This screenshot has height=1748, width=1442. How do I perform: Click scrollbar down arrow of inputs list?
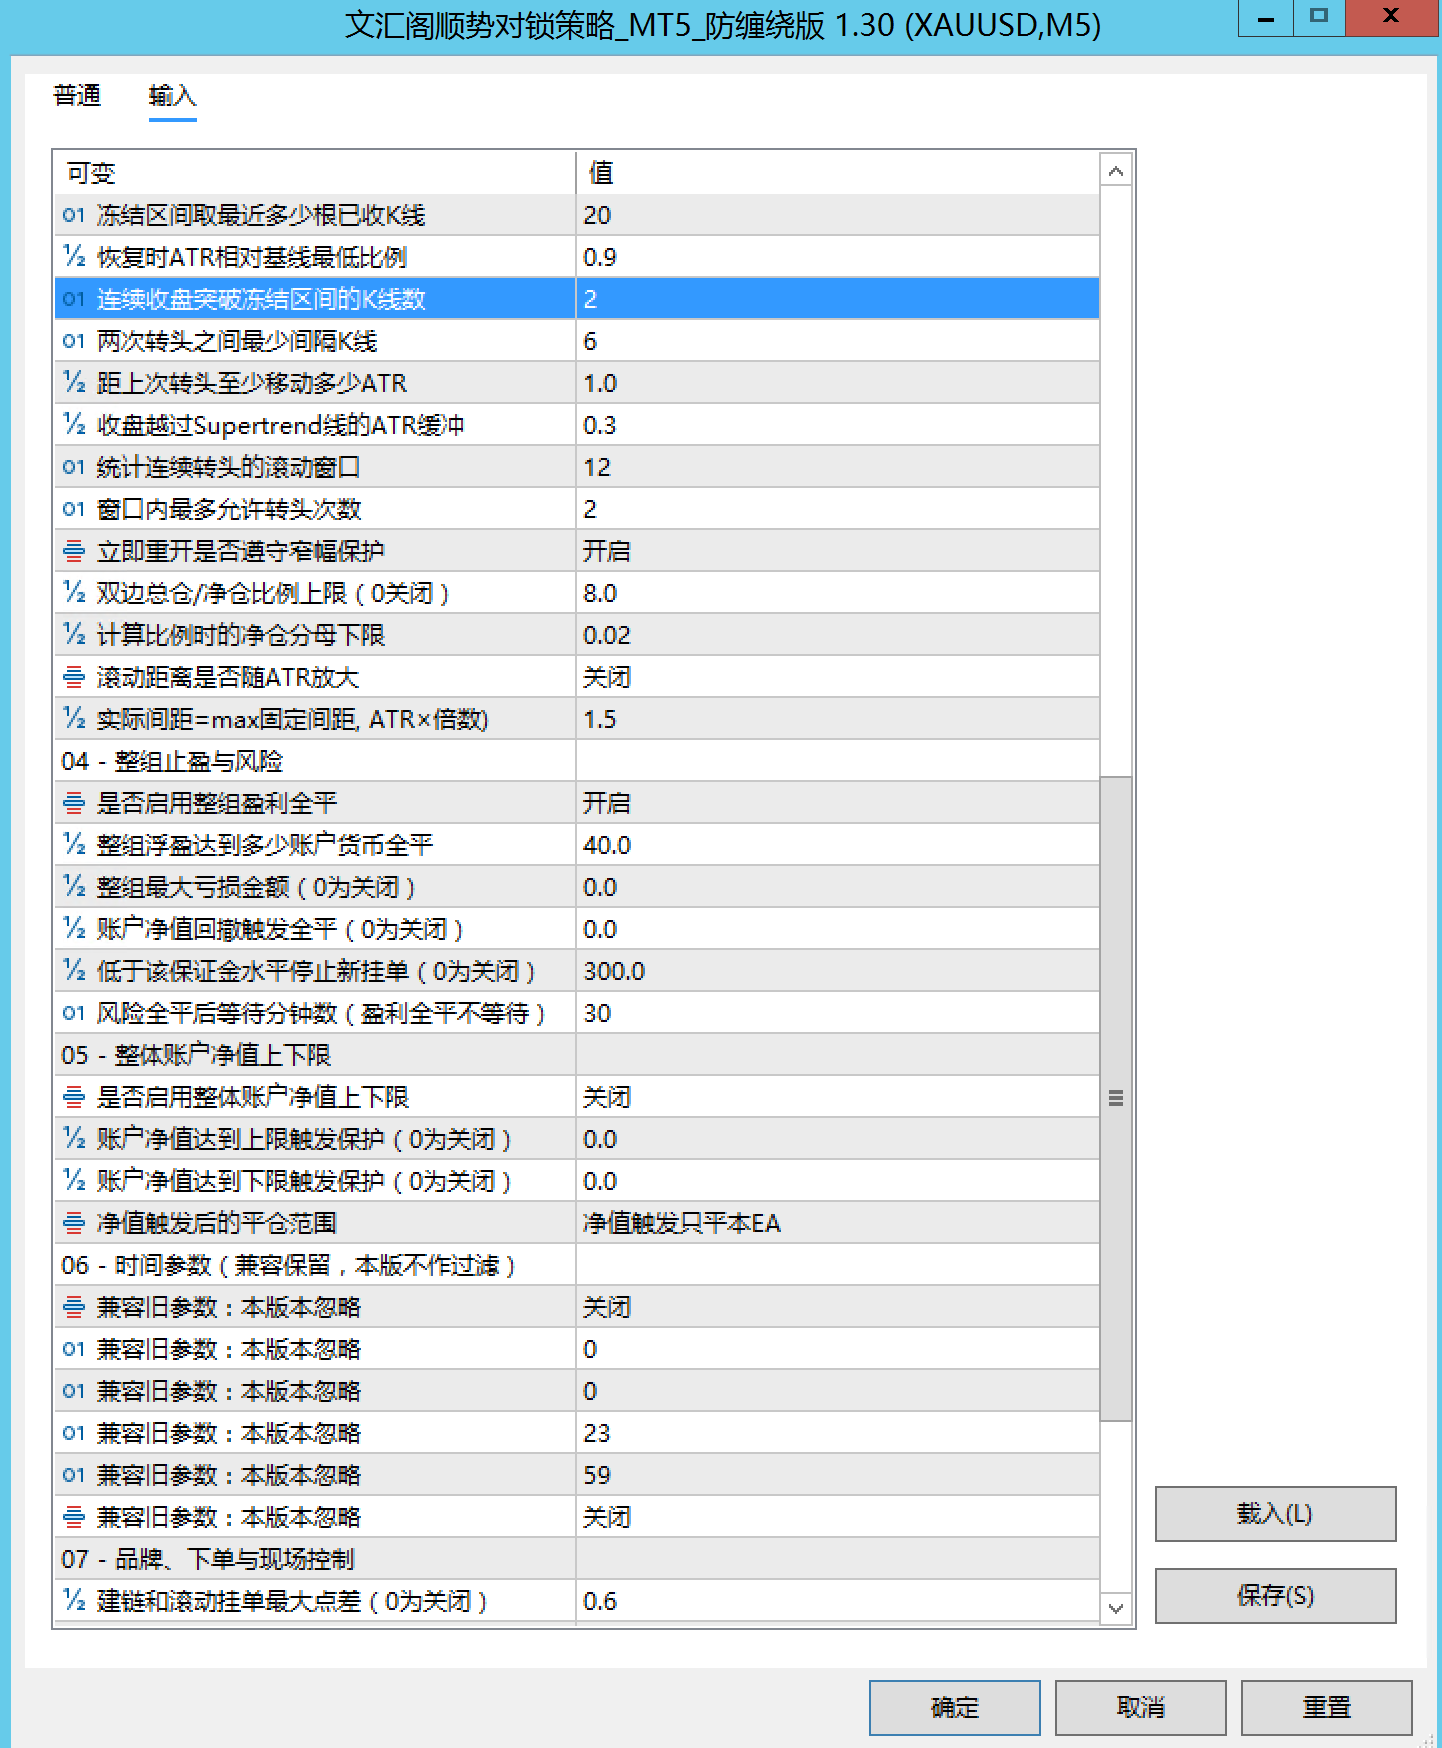[1116, 1608]
